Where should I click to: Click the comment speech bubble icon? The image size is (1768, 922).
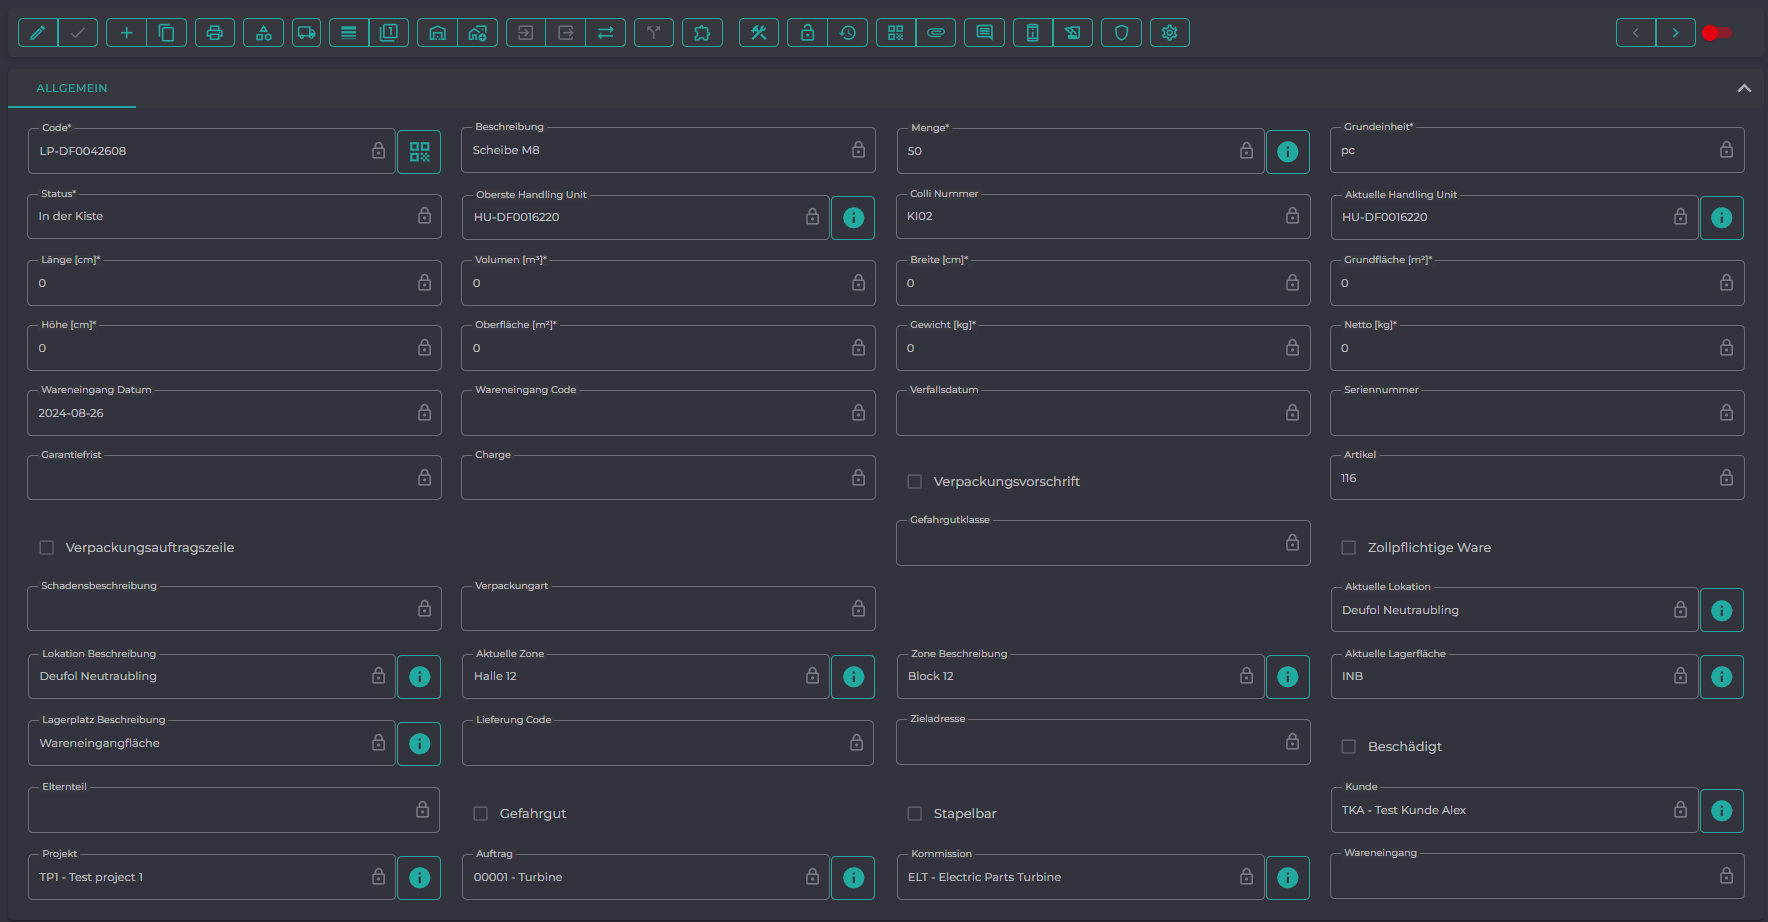pos(984,33)
